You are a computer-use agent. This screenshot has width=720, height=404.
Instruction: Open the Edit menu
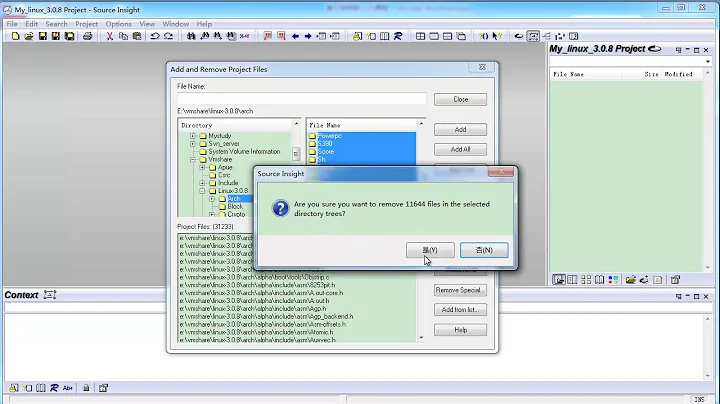pos(31,24)
